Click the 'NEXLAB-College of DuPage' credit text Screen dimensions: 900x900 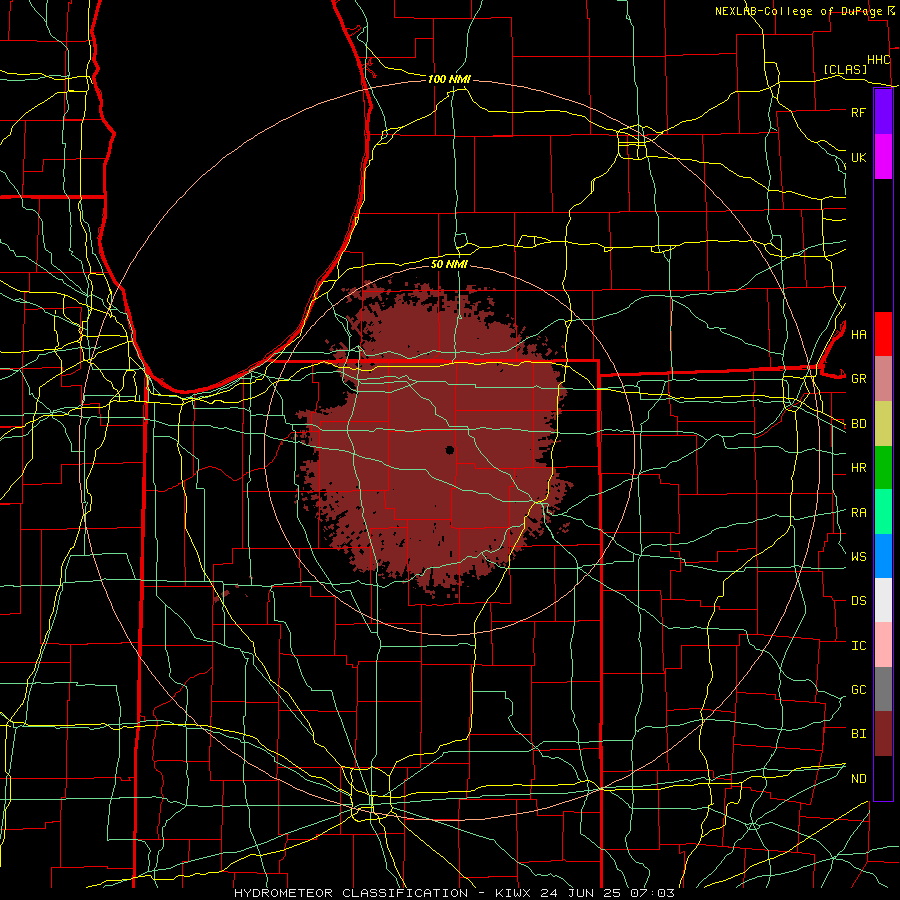point(799,11)
